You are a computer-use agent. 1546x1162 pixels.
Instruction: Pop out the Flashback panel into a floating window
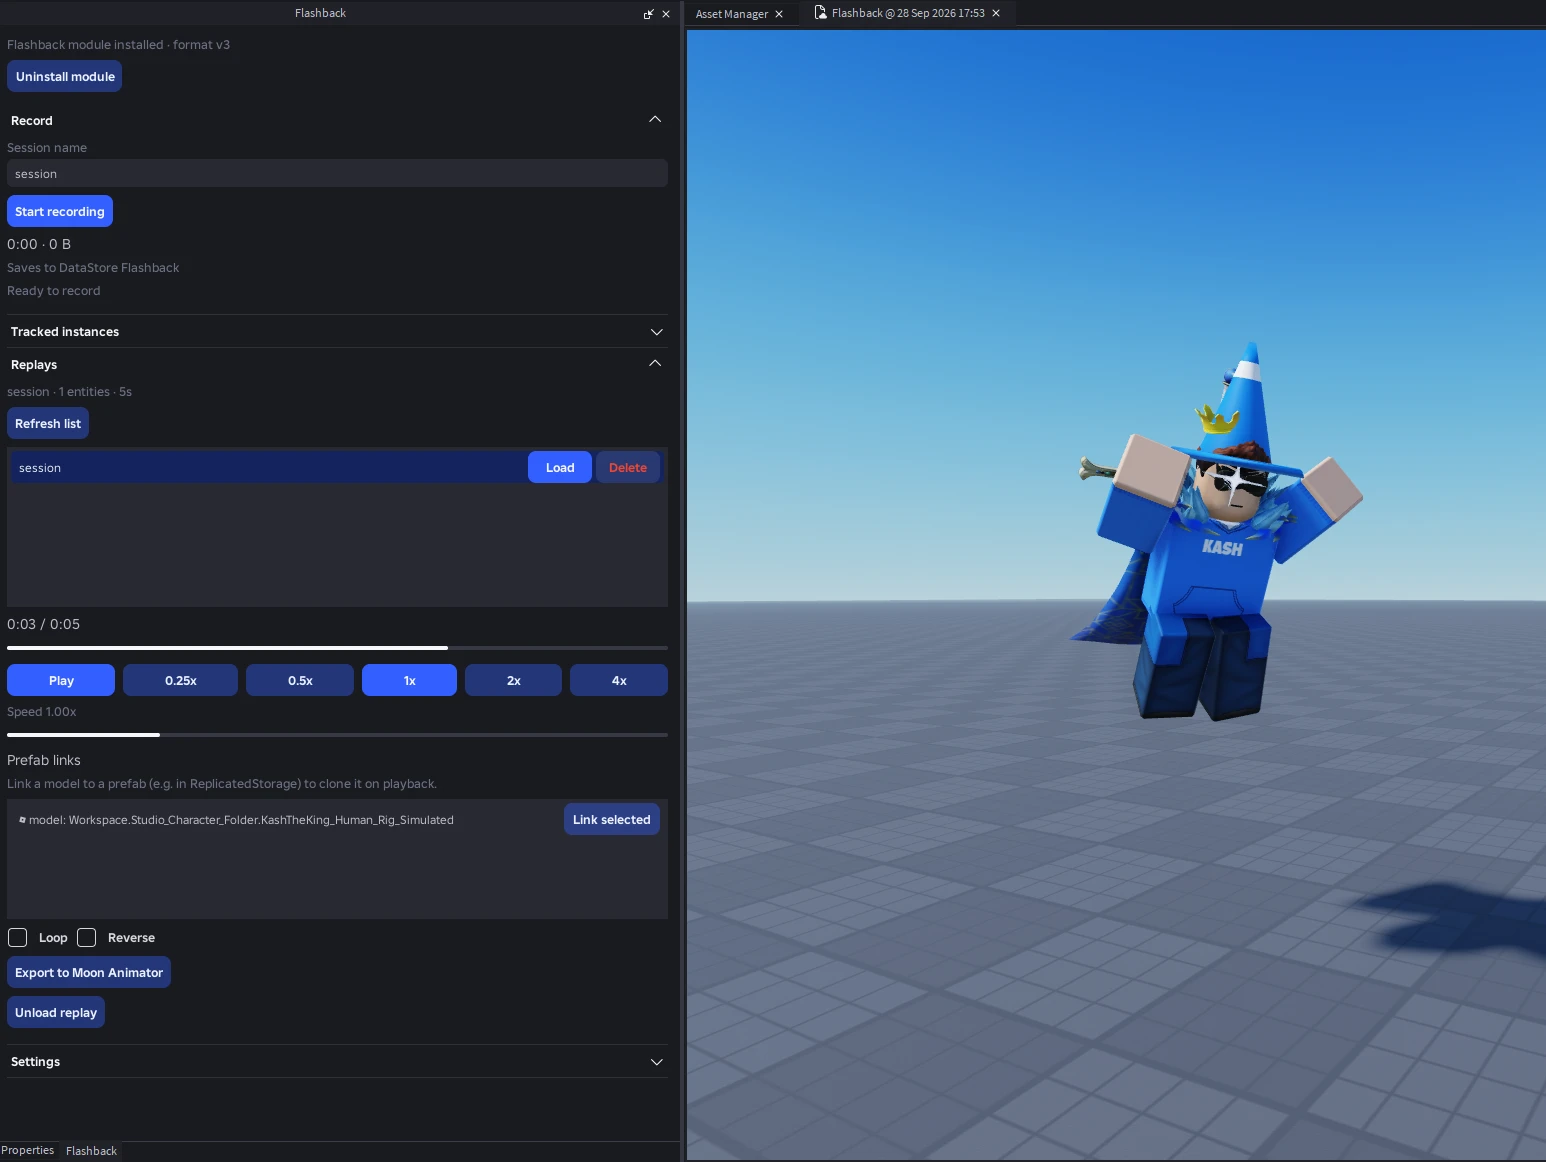coord(648,14)
